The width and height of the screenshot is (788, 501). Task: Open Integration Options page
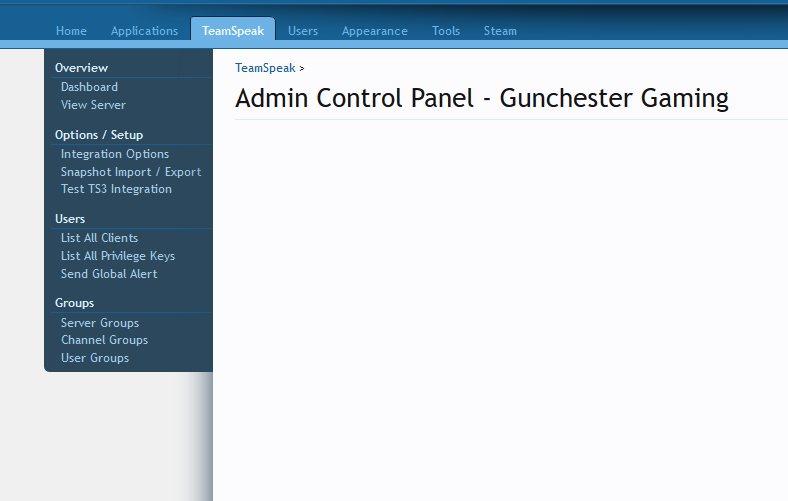pyautogui.click(x=115, y=154)
